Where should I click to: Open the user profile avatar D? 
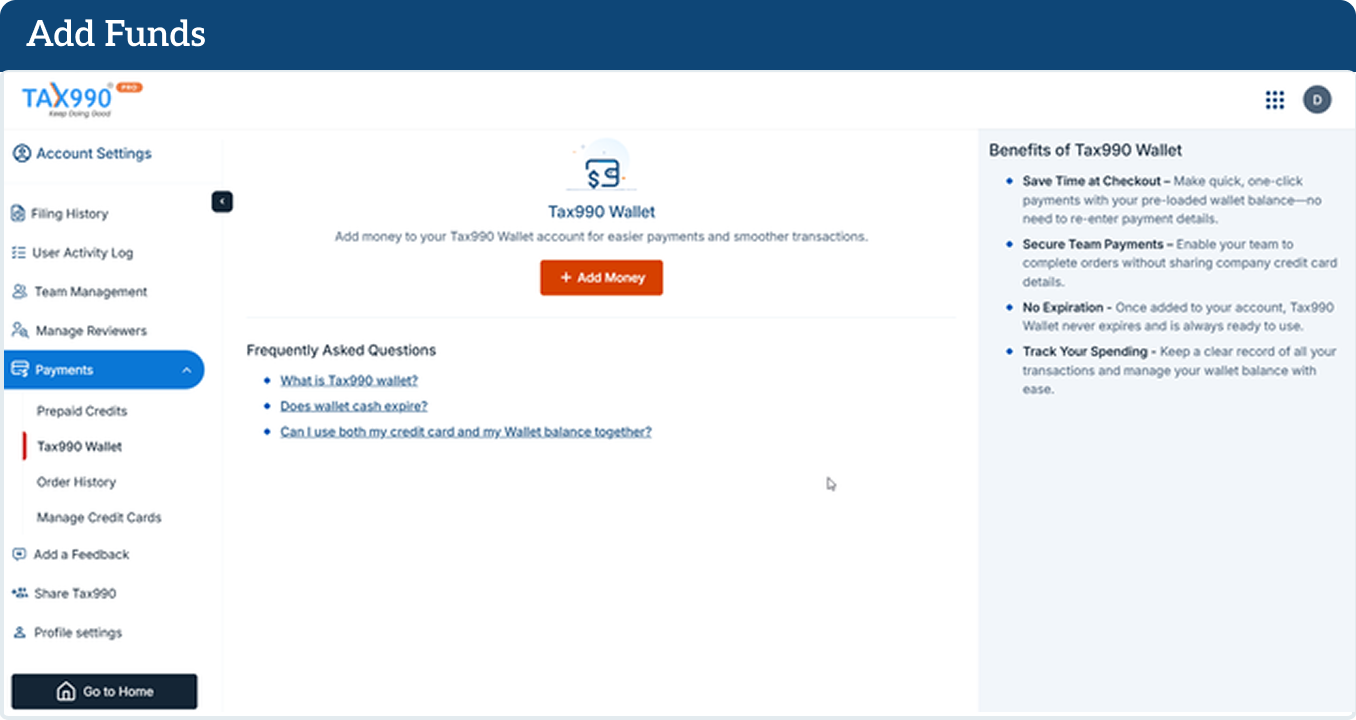1317,100
